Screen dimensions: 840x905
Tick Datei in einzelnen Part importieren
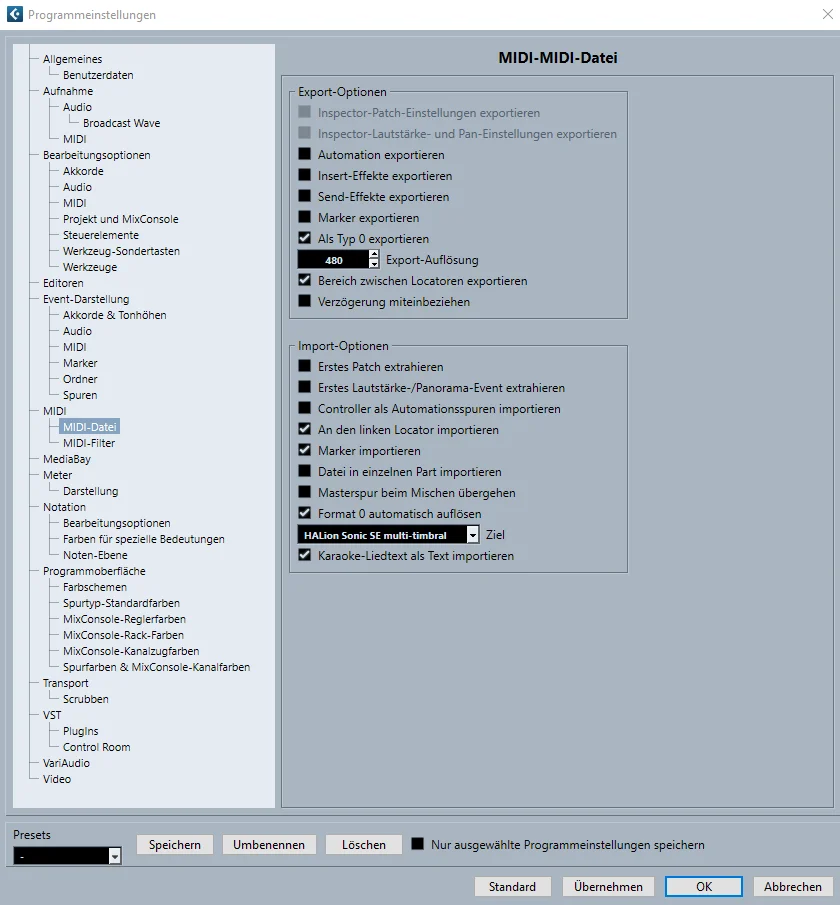[304, 471]
